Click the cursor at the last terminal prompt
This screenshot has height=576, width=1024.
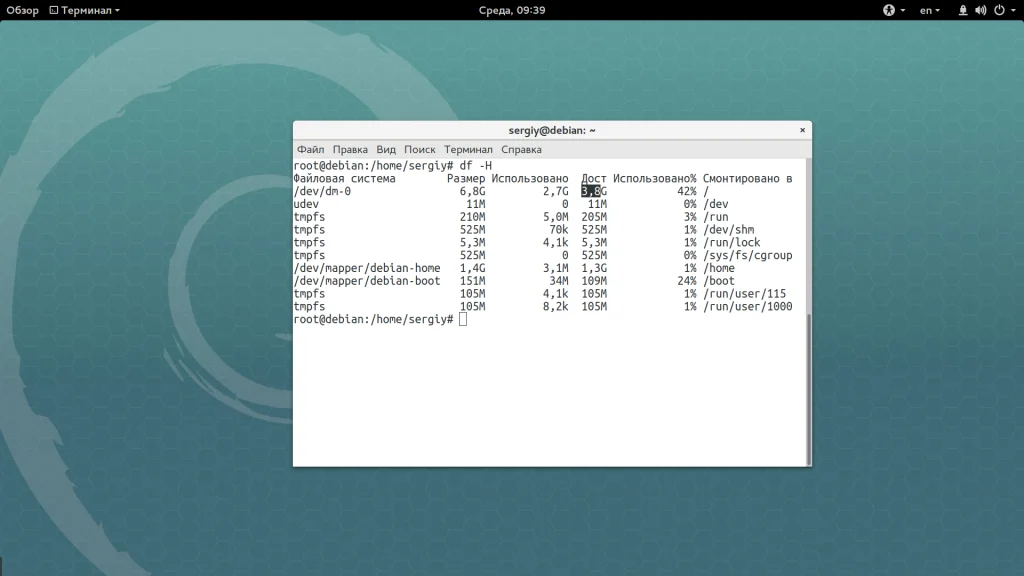(x=463, y=319)
